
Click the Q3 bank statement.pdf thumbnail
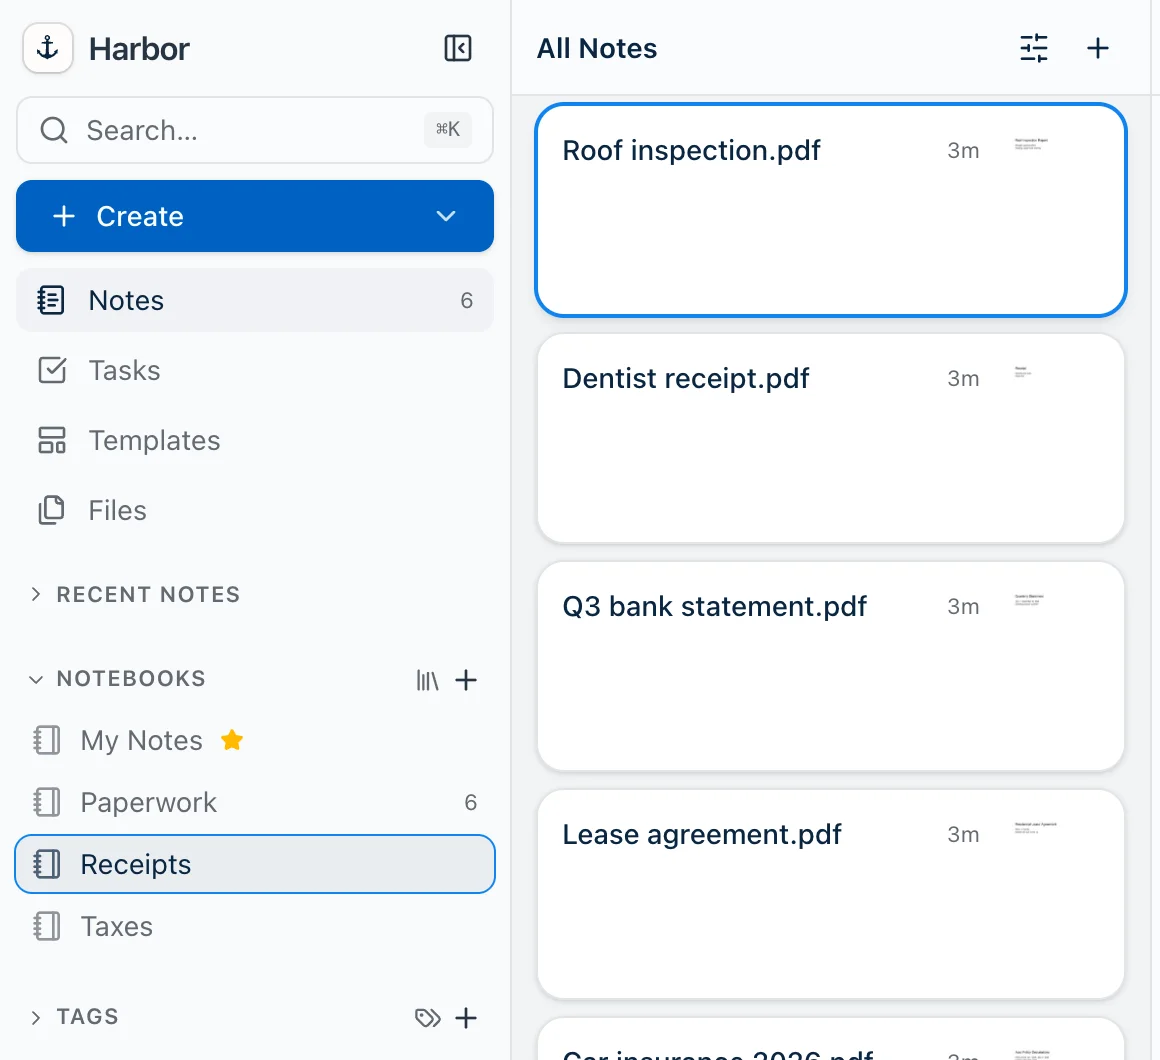pos(1029,600)
